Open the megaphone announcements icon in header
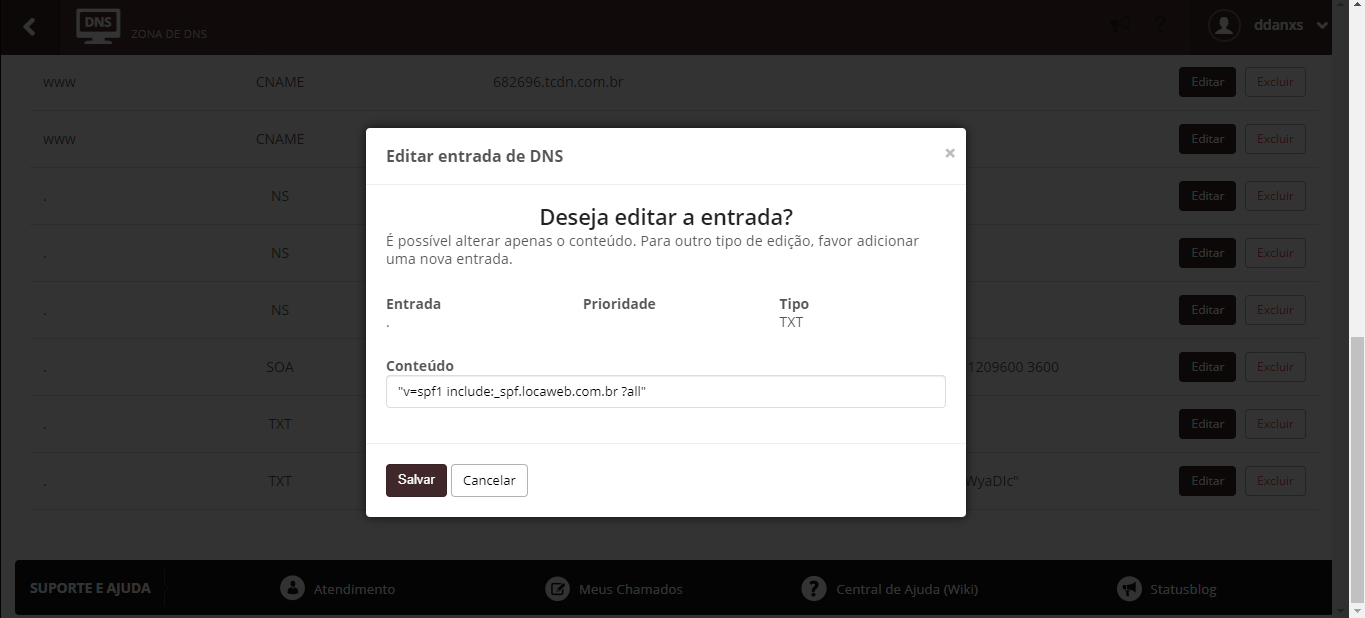 (x=1120, y=26)
